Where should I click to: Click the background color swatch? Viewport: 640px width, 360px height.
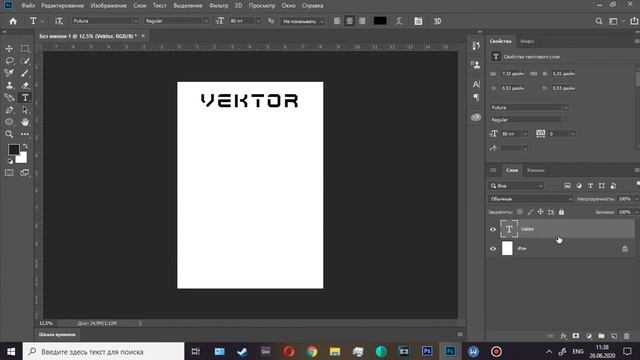click(22, 158)
